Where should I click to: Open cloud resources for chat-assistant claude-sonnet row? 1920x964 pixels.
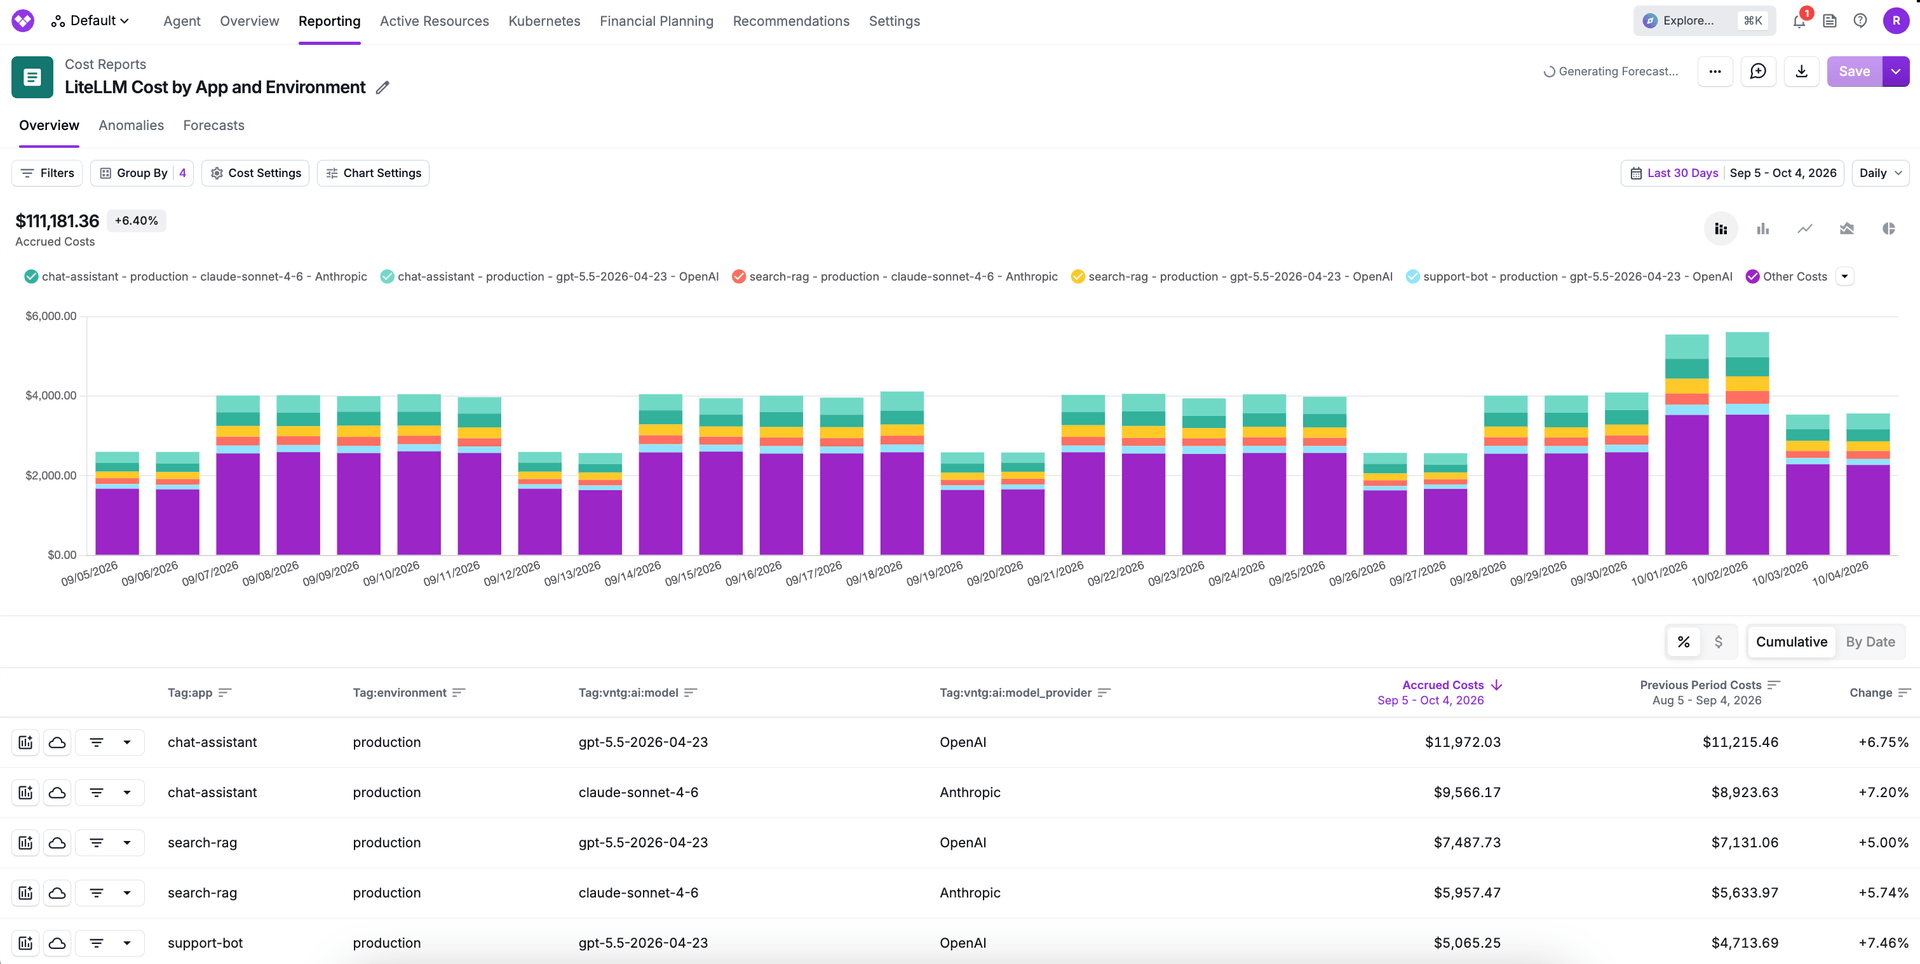tap(58, 793)
